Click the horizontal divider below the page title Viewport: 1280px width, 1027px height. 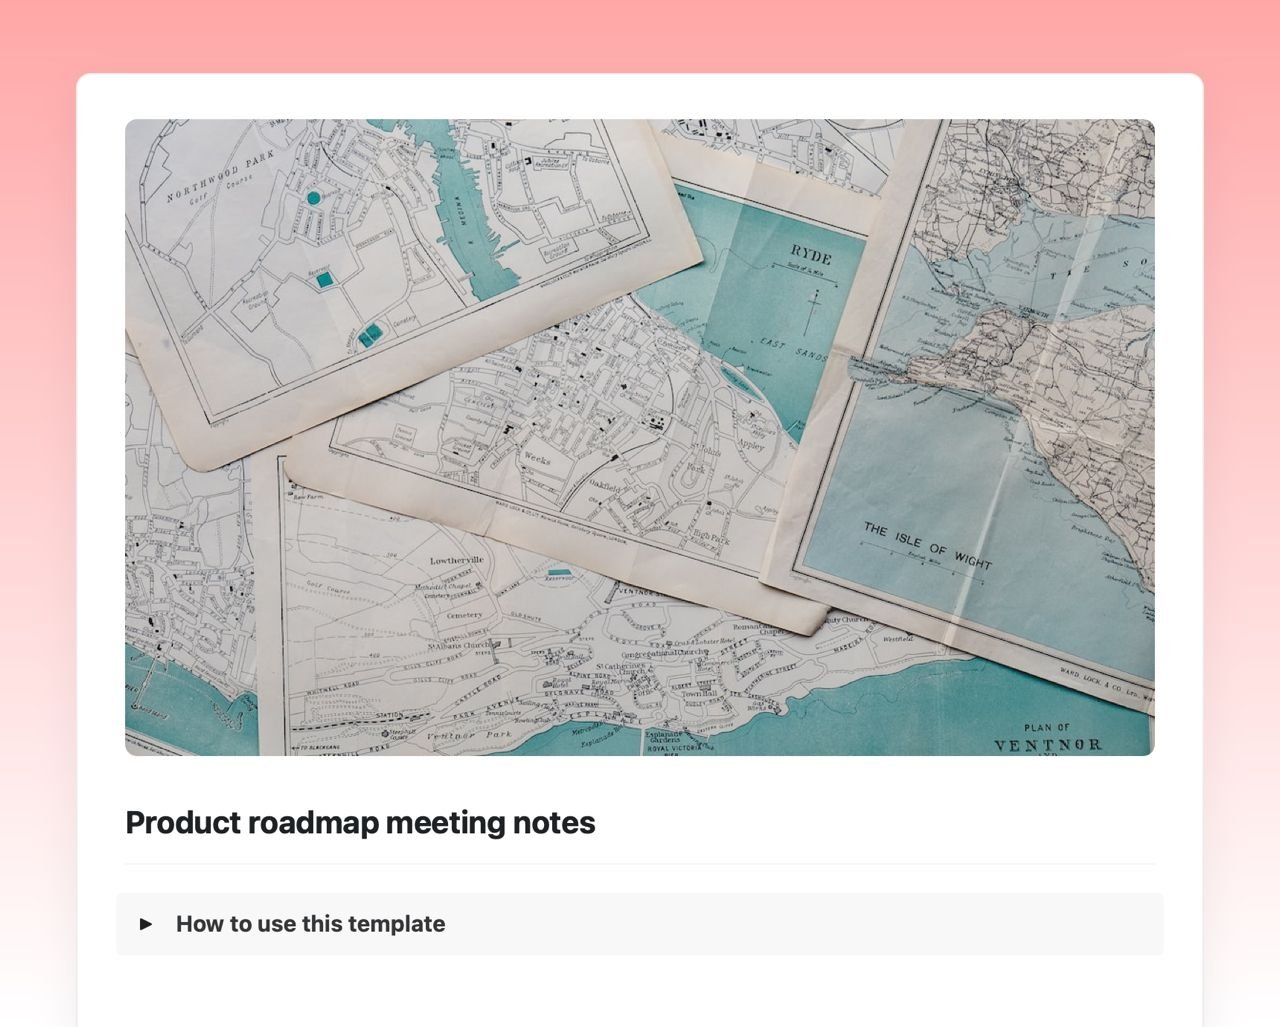(x=640, y=866)
